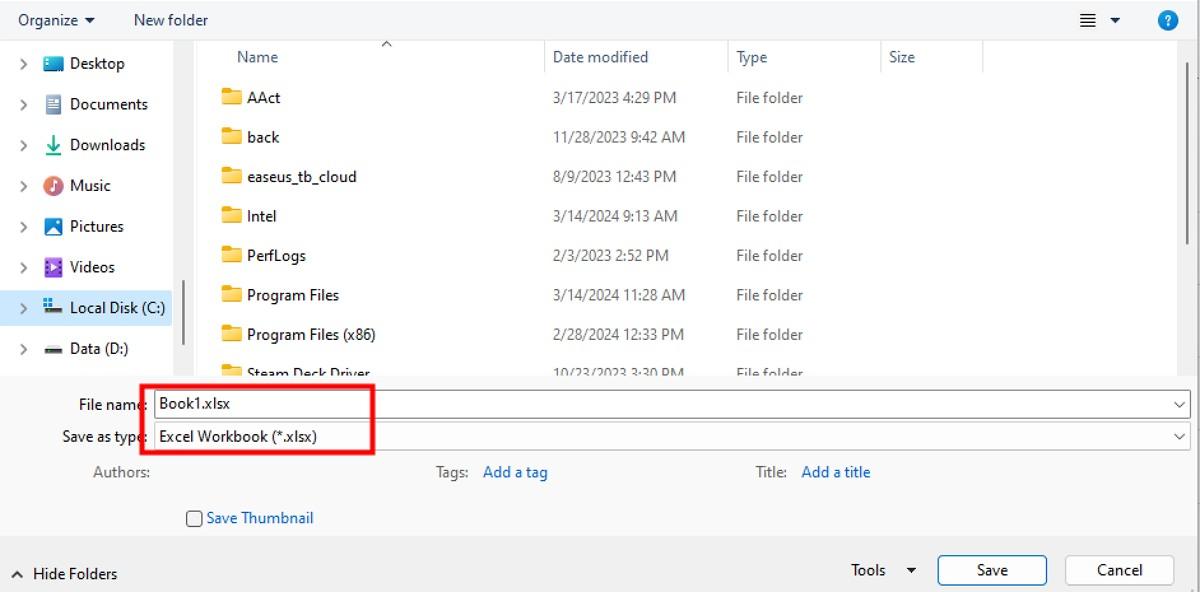Expand the Desktop tree item
1200x592 pixels.
24,63
